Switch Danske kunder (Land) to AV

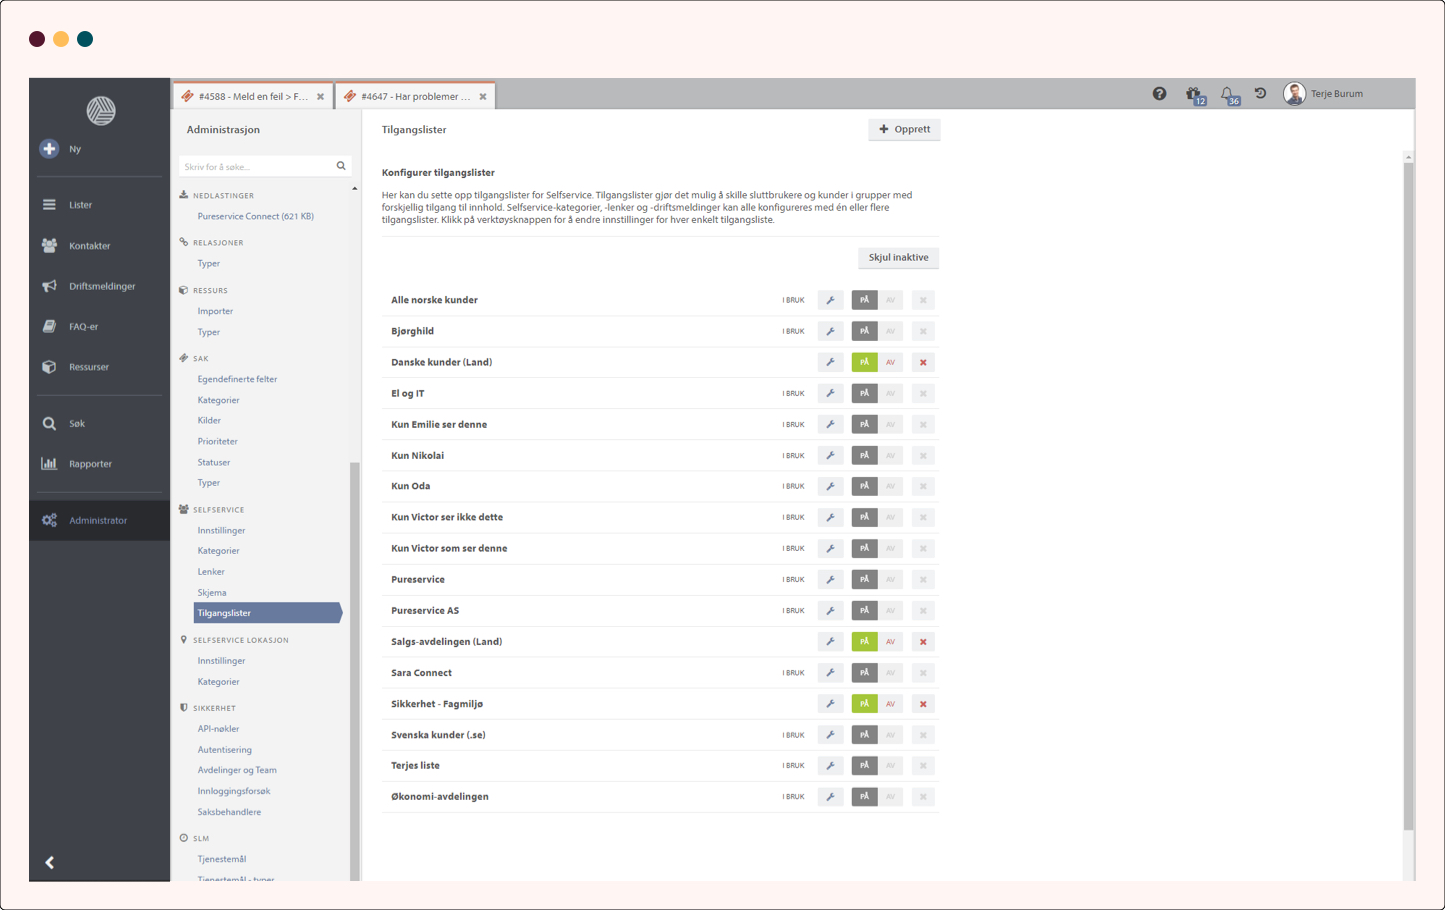[890, 362]
